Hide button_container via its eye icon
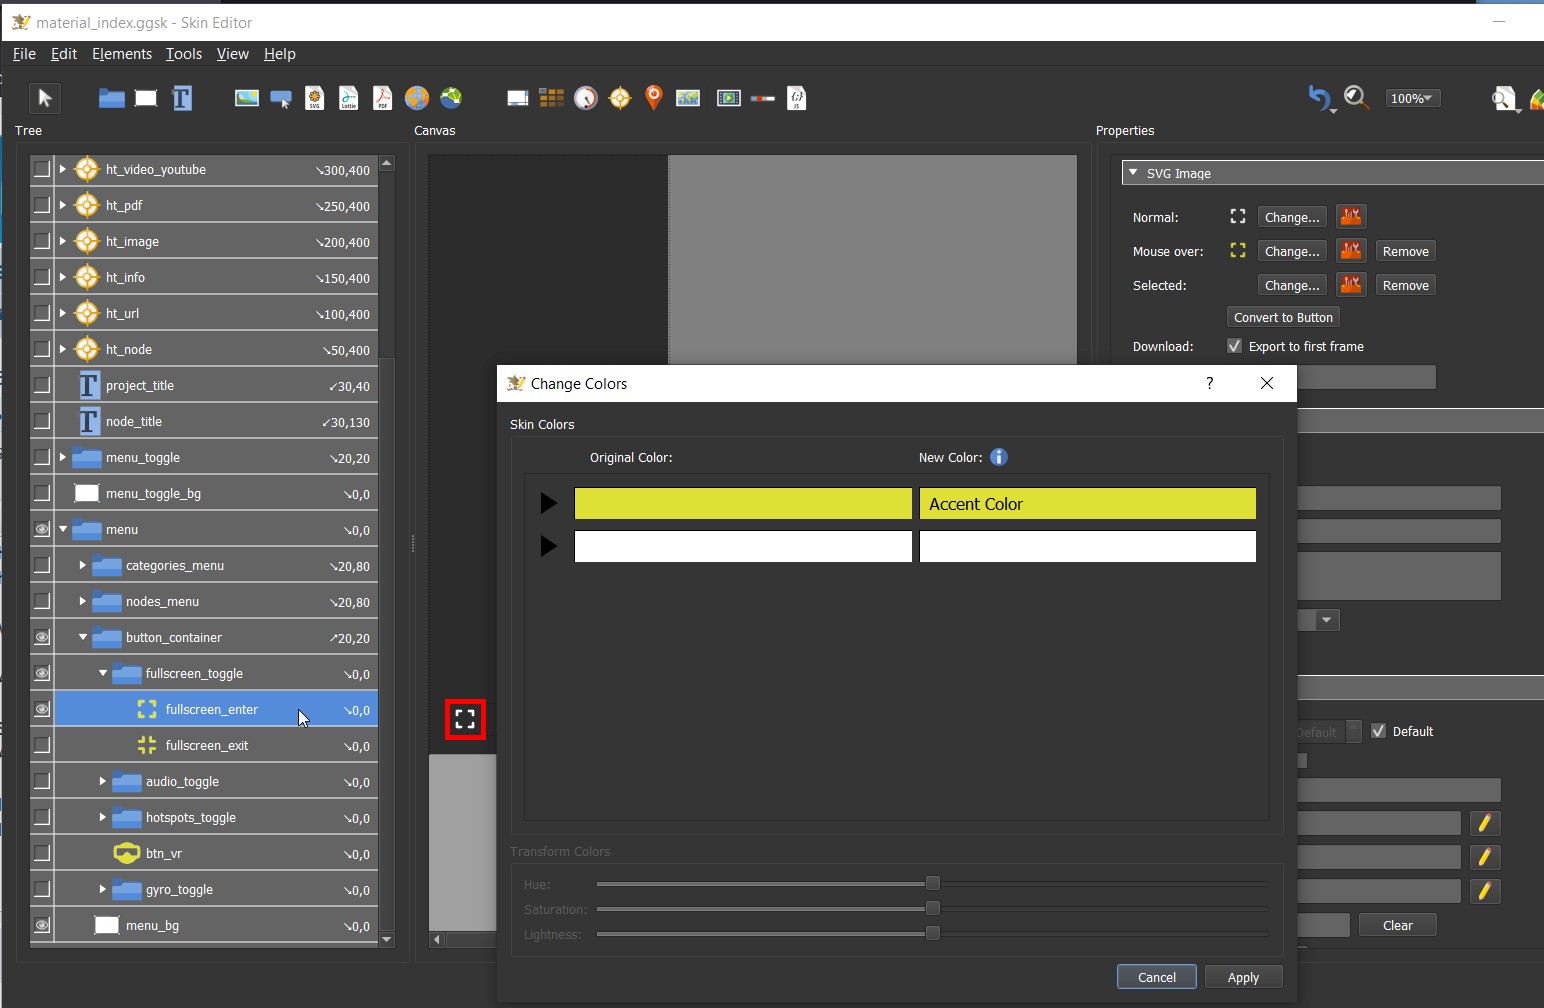The height and width of the screenshot is (1008, 1544). click(42, 637)
